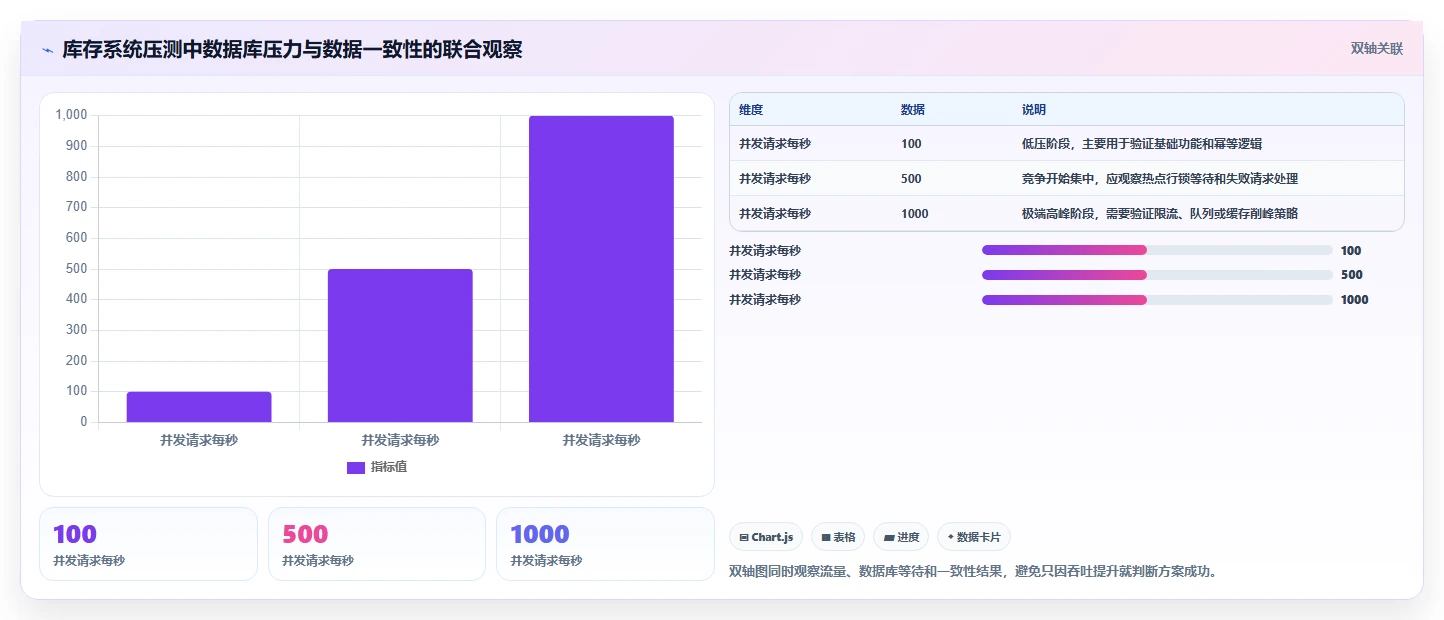
Task: Click the page title 库存系统压测中数据库压力与数据一致性的联合观察
Action: pyautogui.click(x=292, y=49)
